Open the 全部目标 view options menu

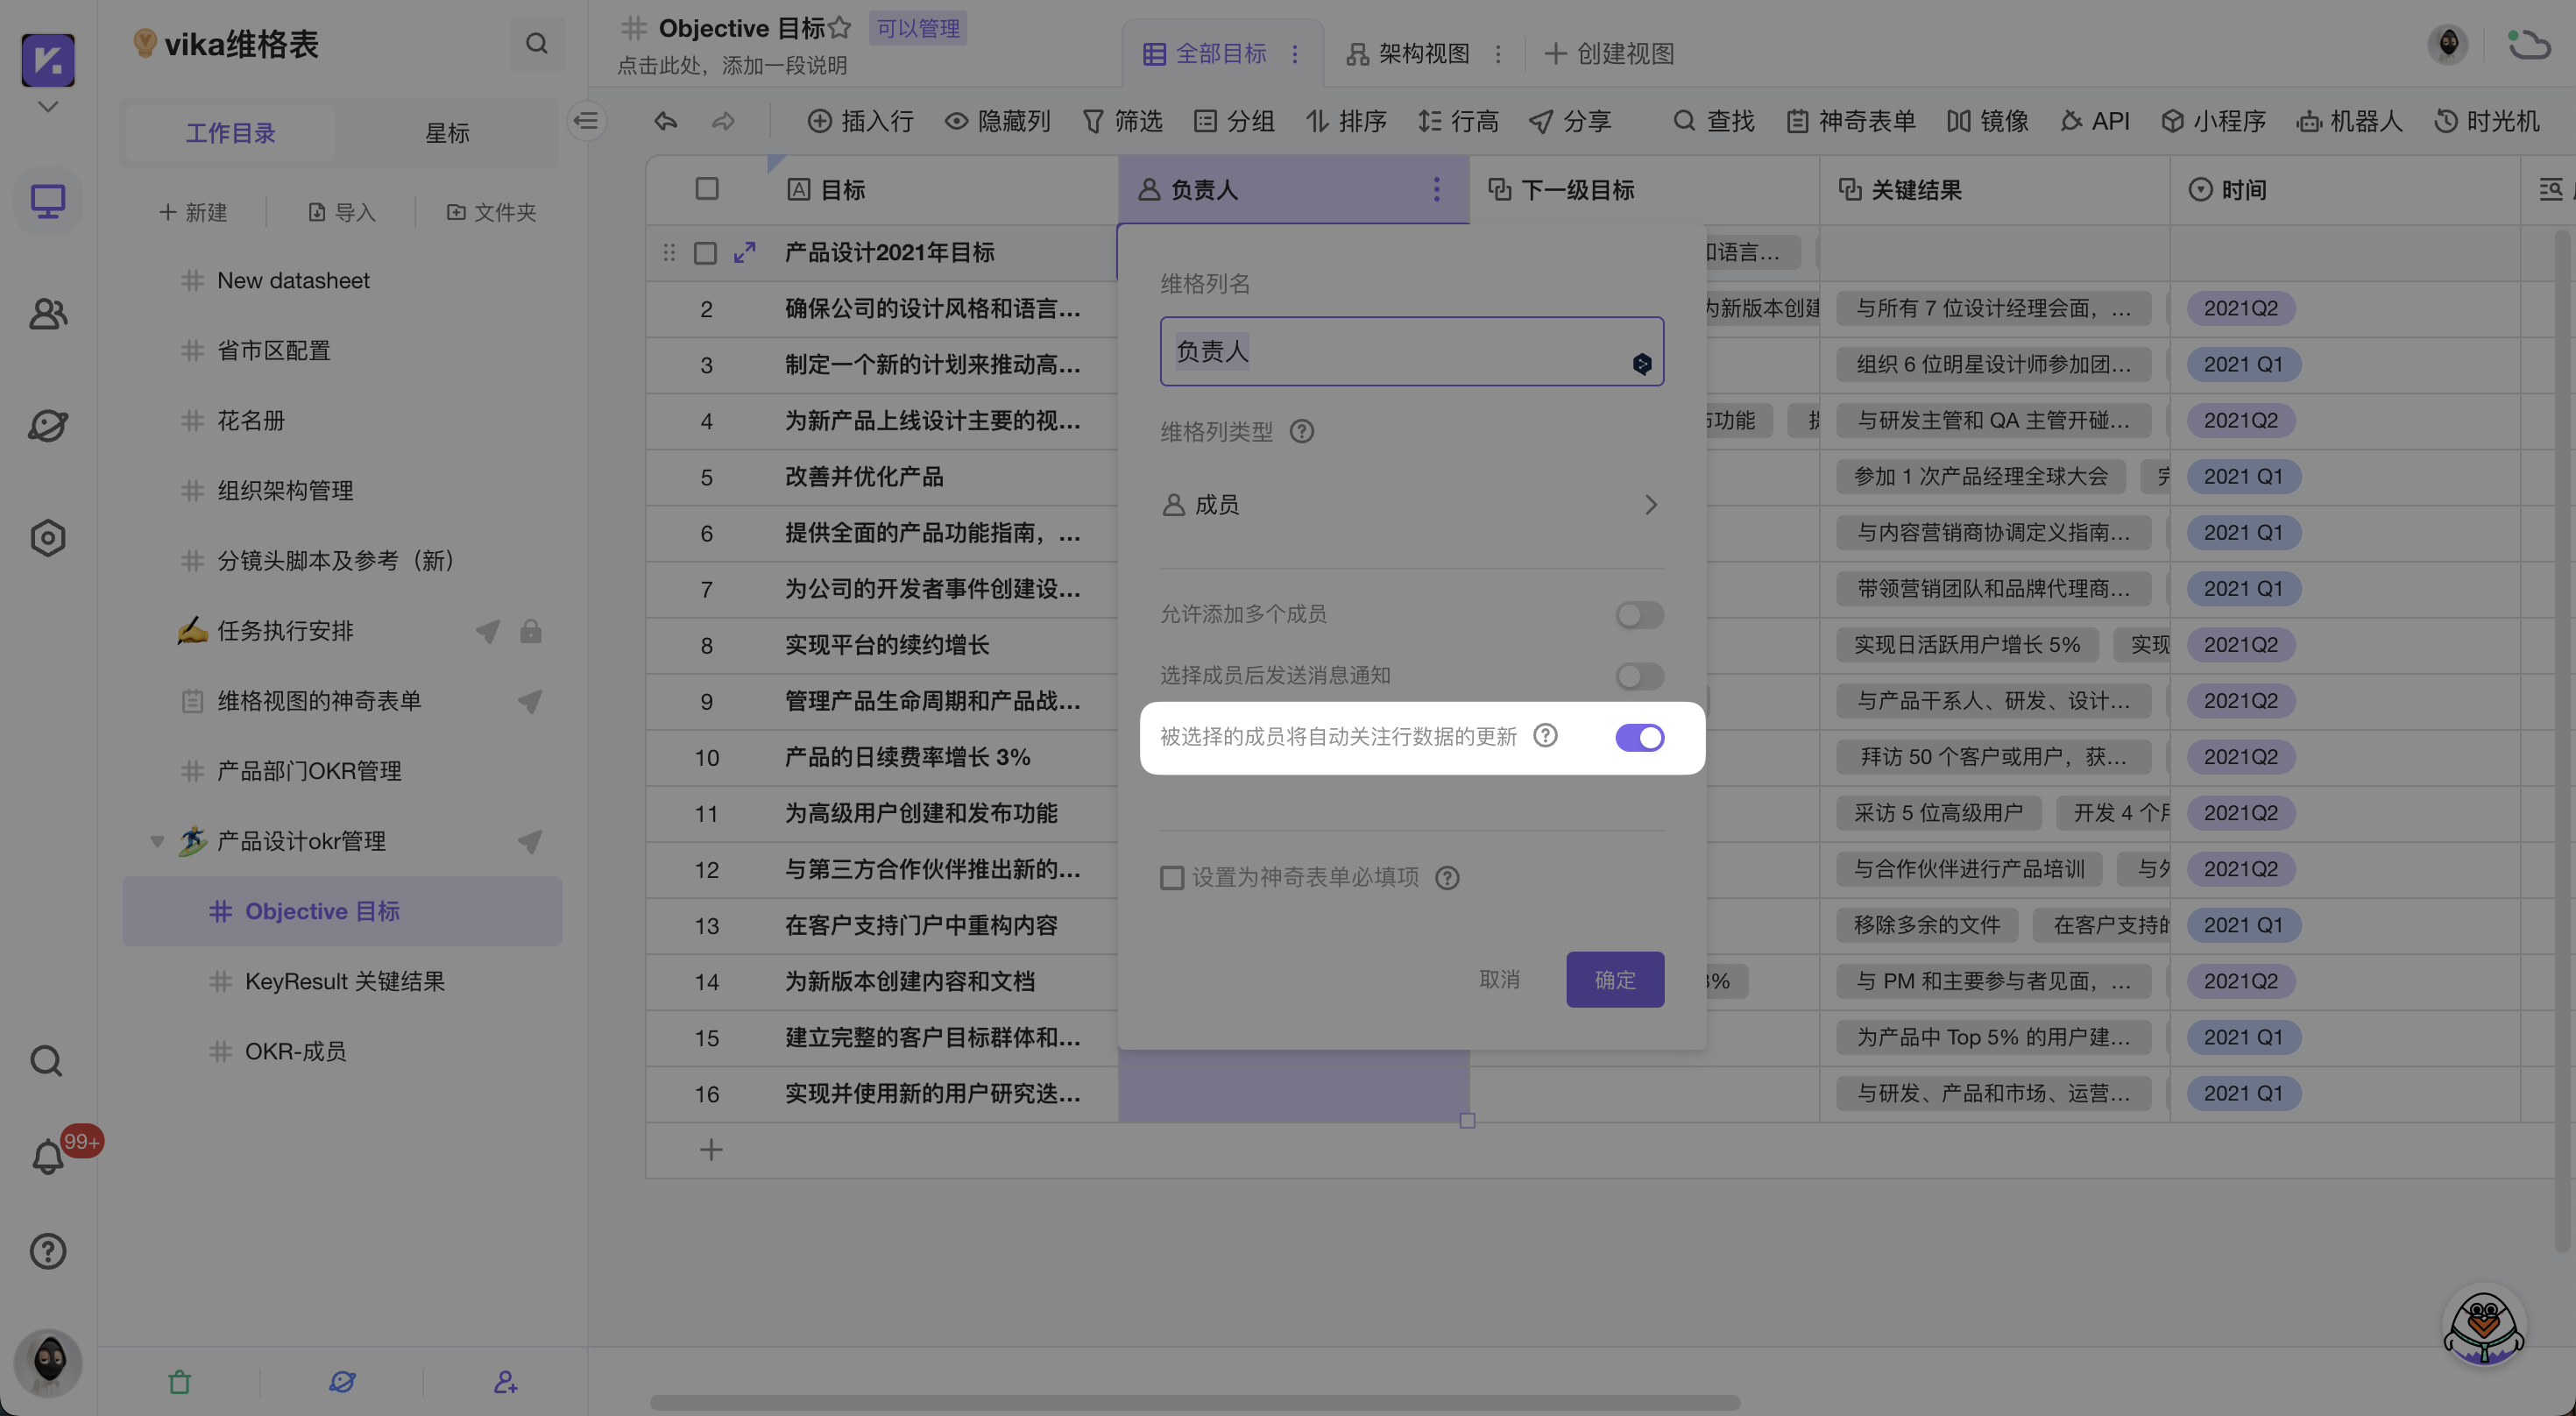(1297, 53)
